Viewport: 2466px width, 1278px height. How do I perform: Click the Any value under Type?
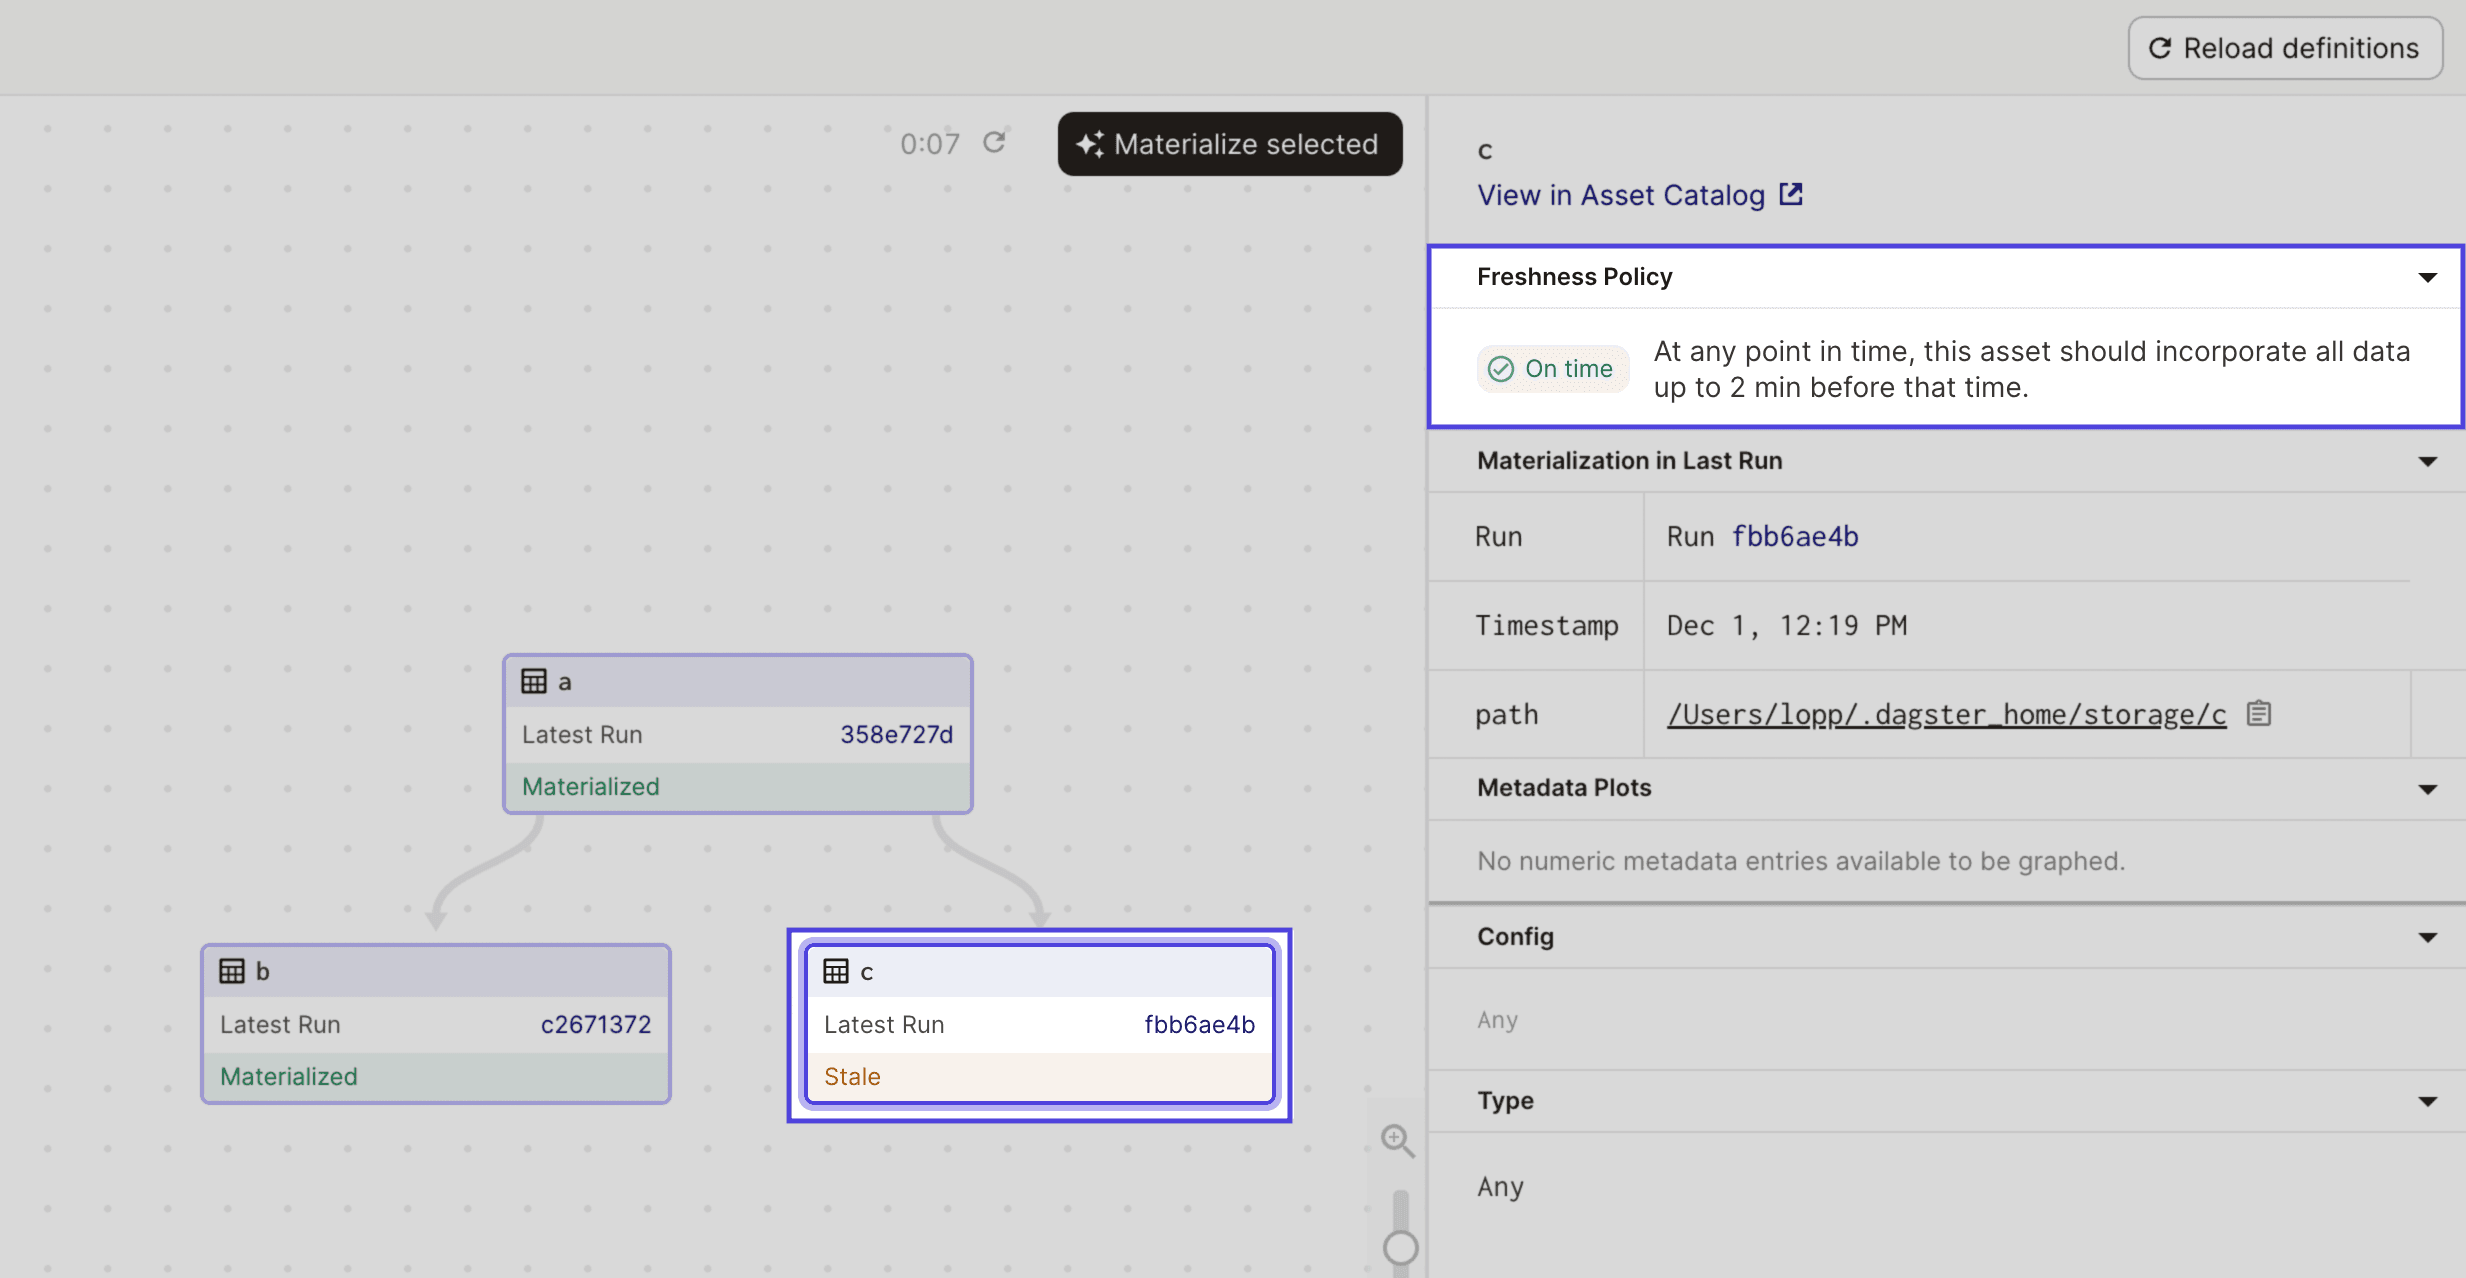click(1500, 1187)
